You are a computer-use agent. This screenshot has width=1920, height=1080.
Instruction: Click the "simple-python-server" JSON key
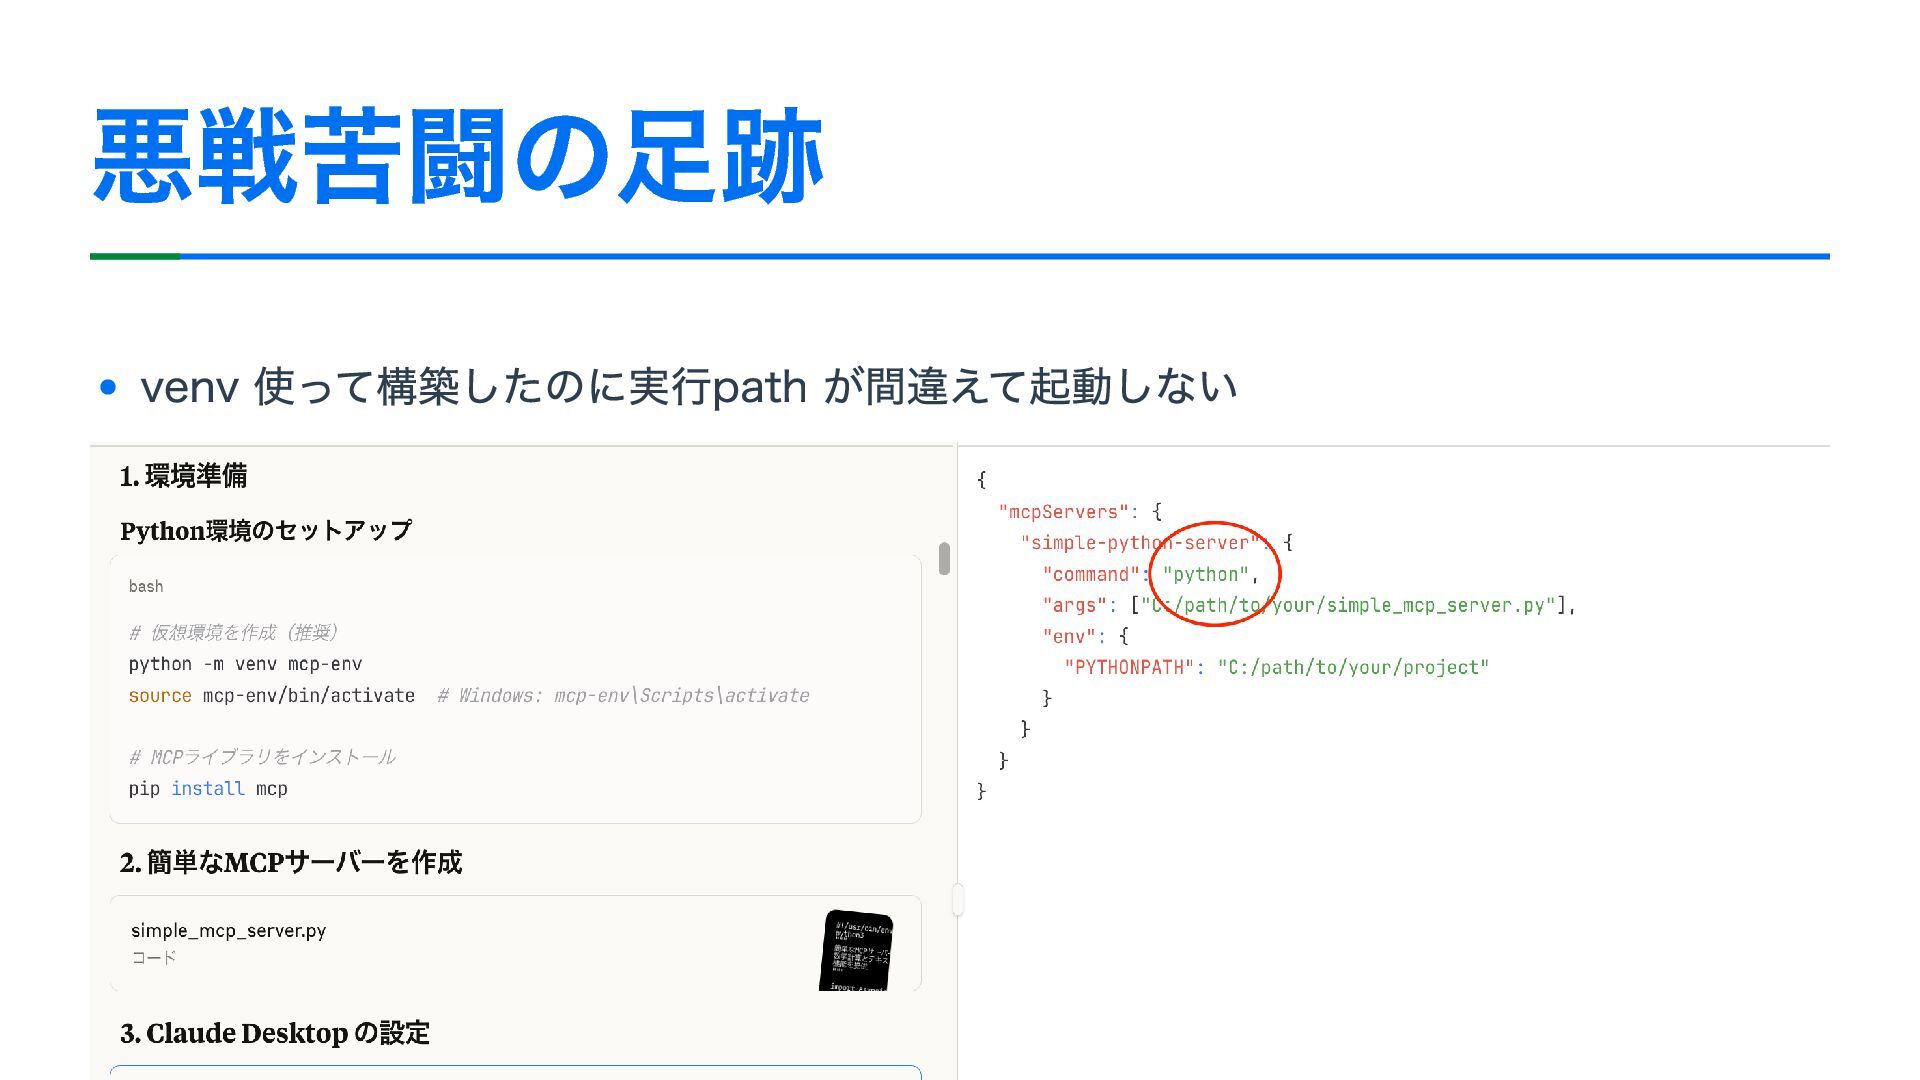(1140, 543)
